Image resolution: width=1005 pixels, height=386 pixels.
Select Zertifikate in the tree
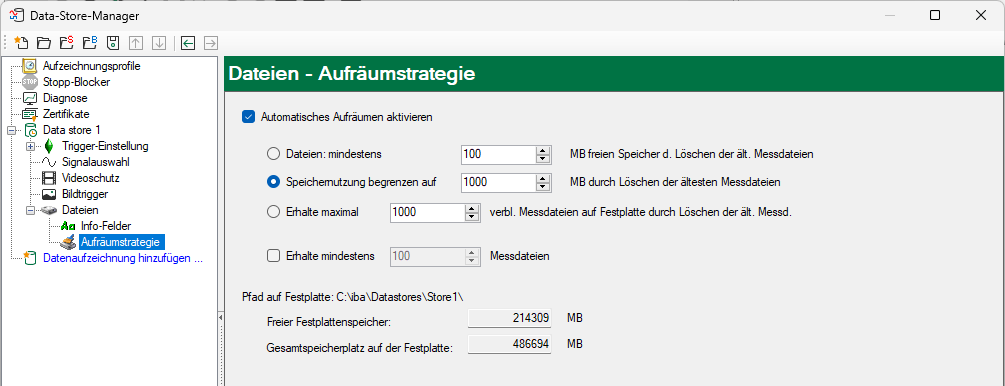point(66,114)
